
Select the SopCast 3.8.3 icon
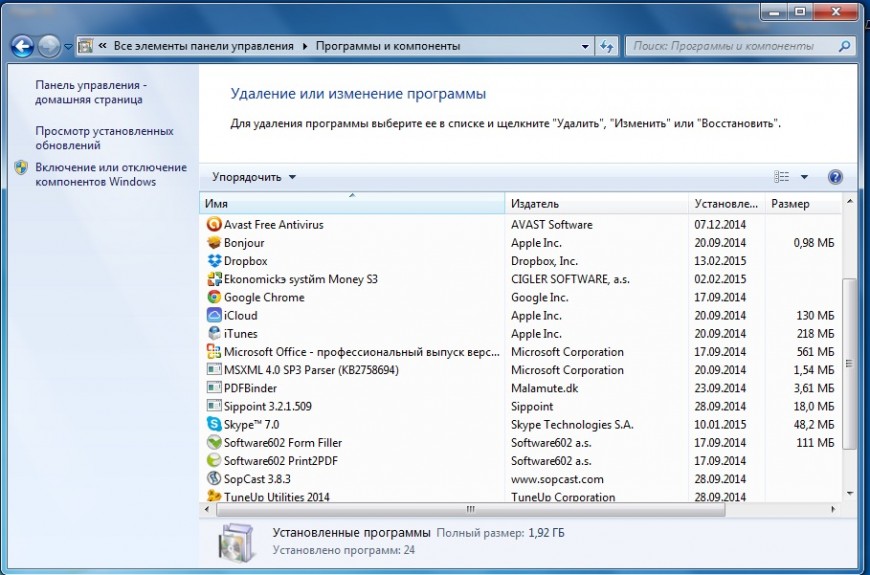[x=214, y=479]
